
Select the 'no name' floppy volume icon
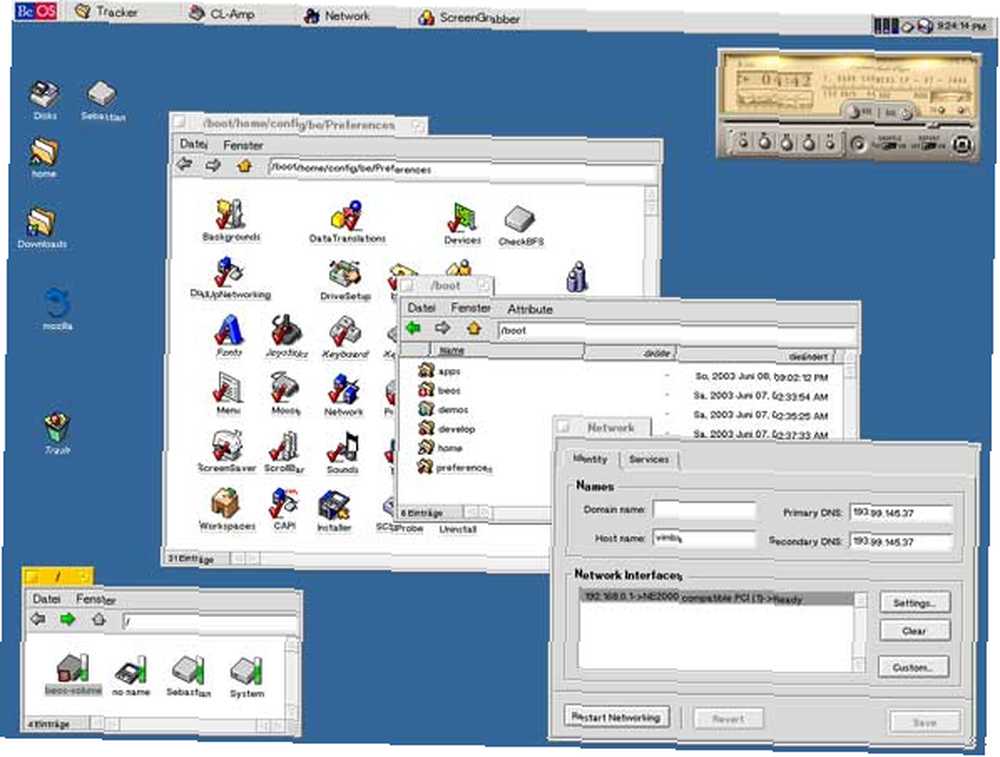(131, 677)
